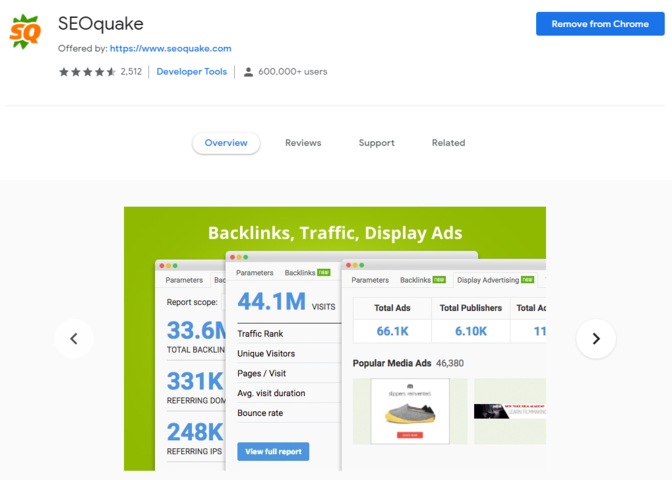Click the 66.1K Total Ads value
Image resolution: width=672 pixels, height=480 pixels.
point(392,331)
